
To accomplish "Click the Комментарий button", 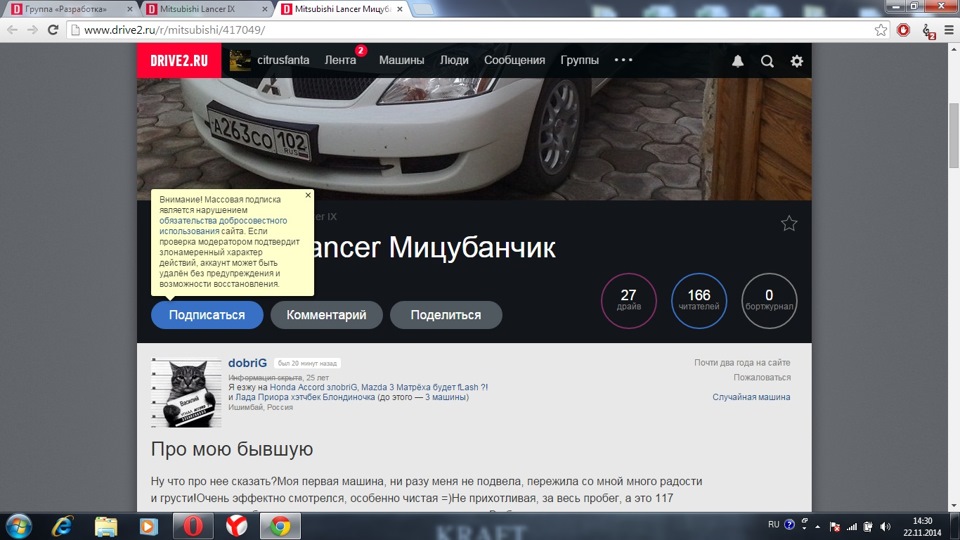I will pos(326,315).
